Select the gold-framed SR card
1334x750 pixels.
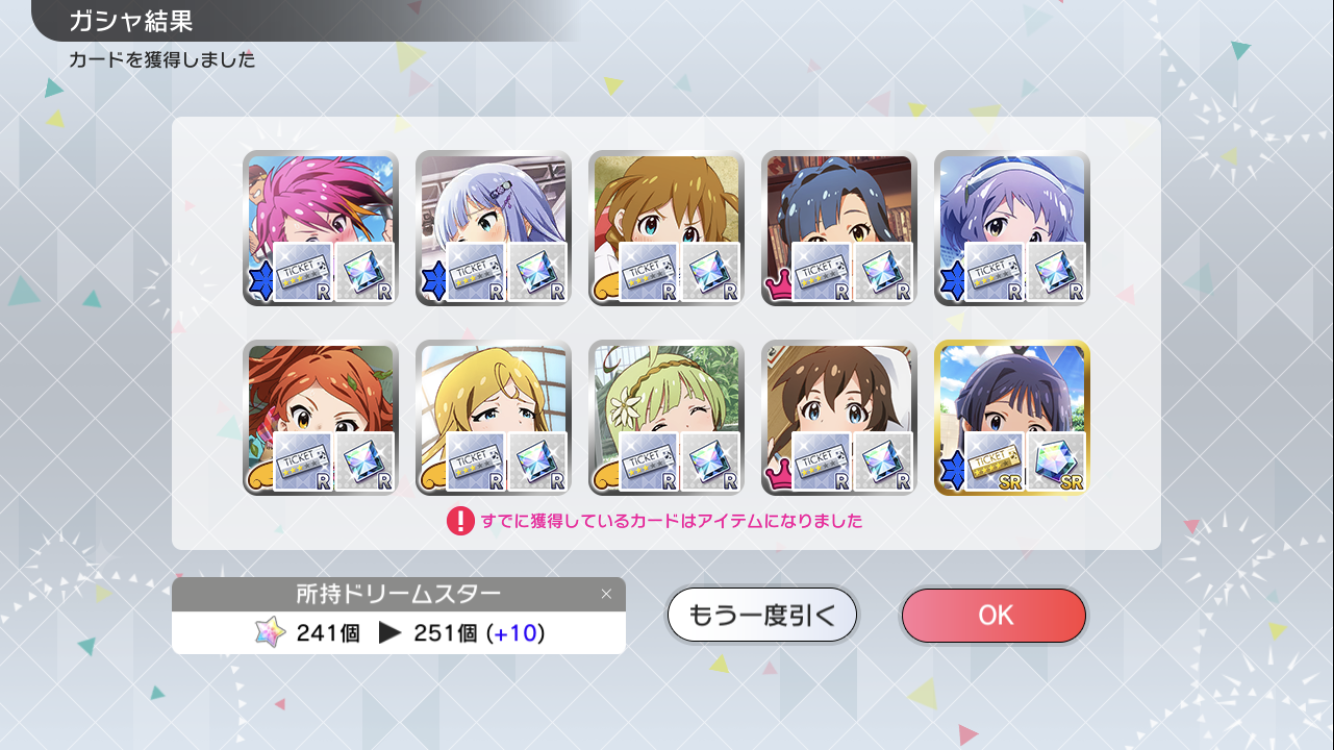pyautogui.click(x=1012, y=418)
